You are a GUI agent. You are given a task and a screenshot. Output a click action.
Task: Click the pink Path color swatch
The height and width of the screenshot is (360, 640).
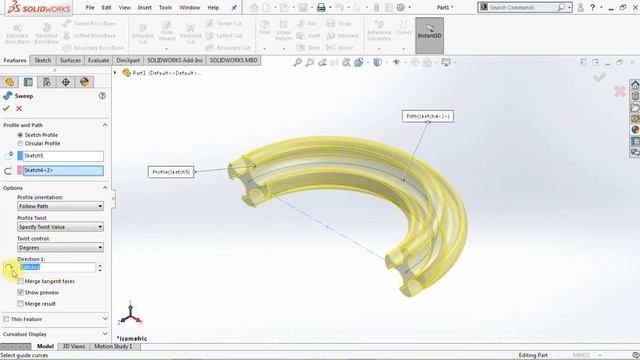click(20, 171)
